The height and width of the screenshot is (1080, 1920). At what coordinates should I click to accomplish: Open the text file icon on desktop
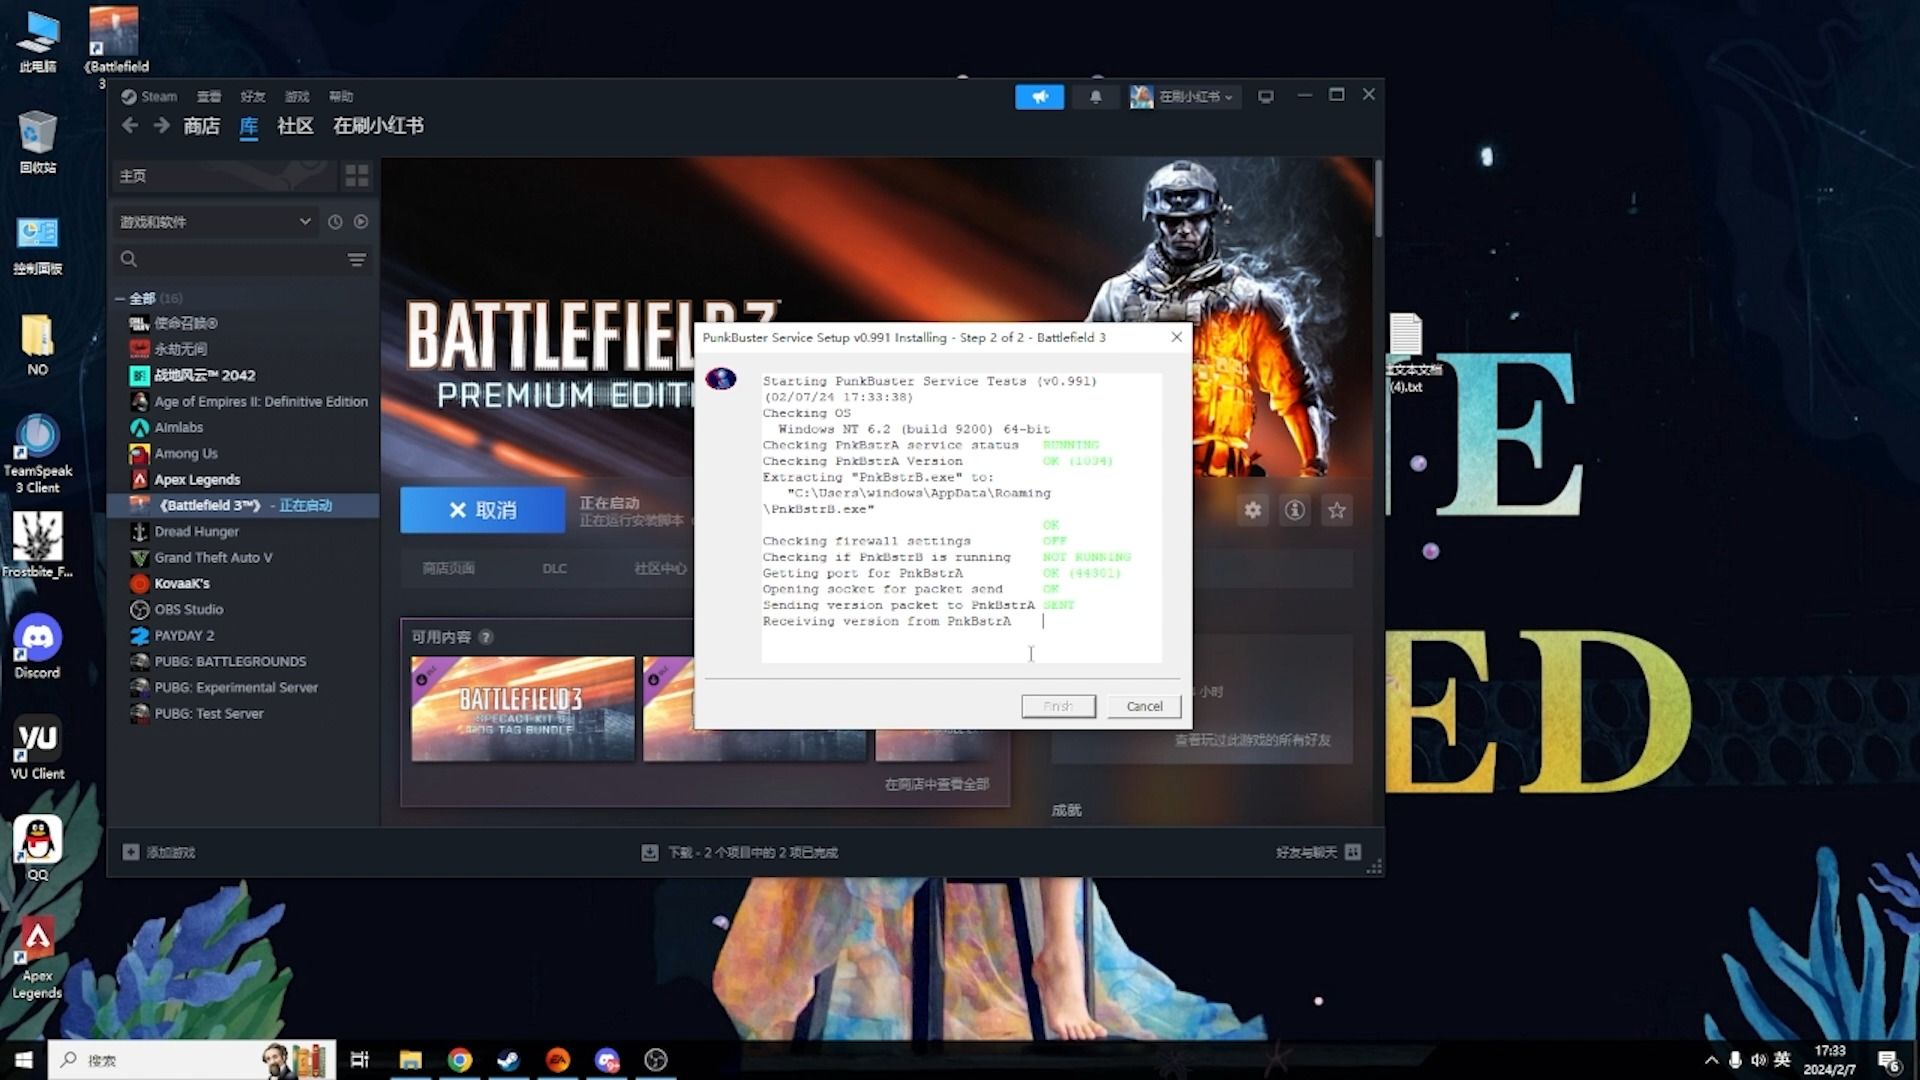pyautogui.click(x=1405, y=354)
